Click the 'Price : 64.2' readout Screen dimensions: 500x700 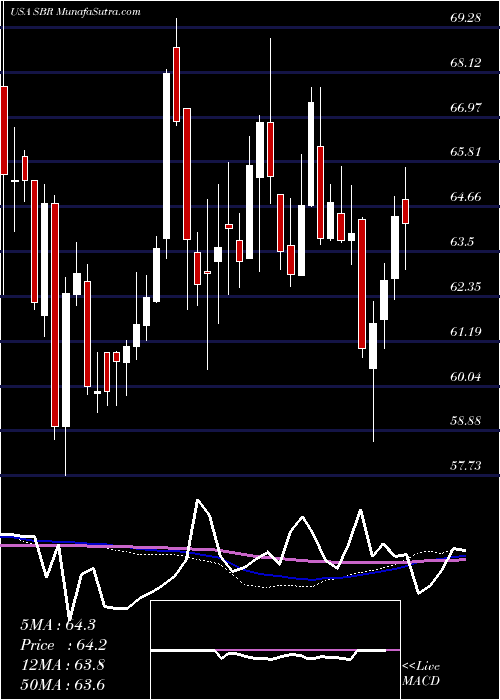pos(64,645)
